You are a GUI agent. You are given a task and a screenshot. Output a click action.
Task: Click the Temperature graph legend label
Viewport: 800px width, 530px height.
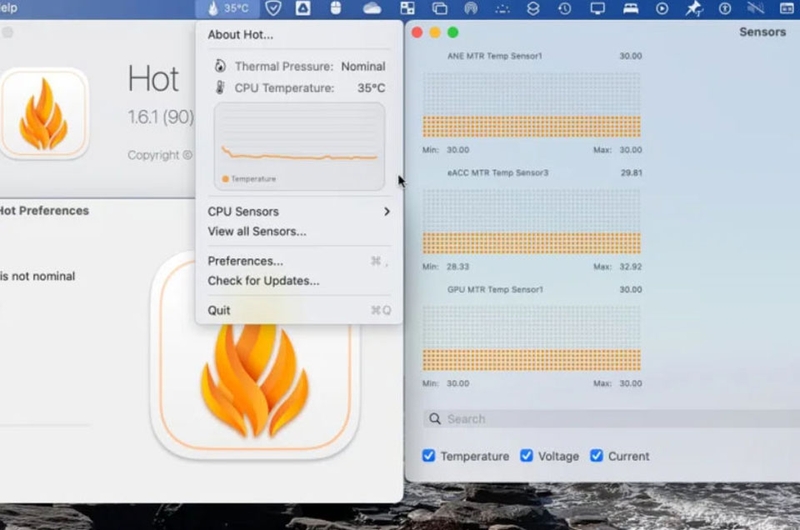pos(253,179)
